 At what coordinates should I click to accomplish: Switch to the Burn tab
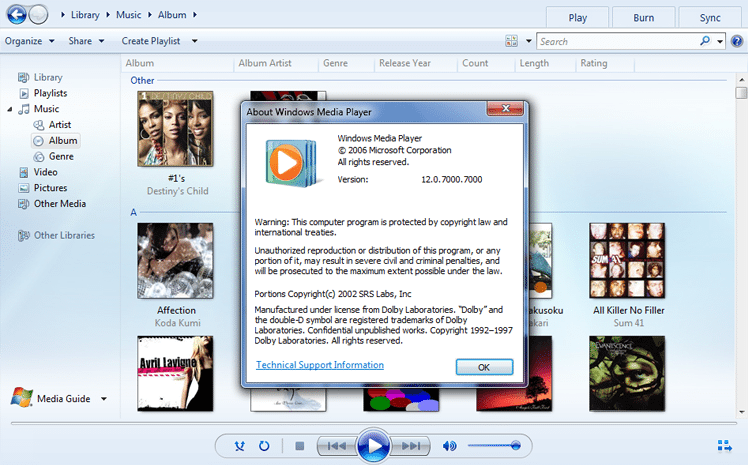[644, 18]
